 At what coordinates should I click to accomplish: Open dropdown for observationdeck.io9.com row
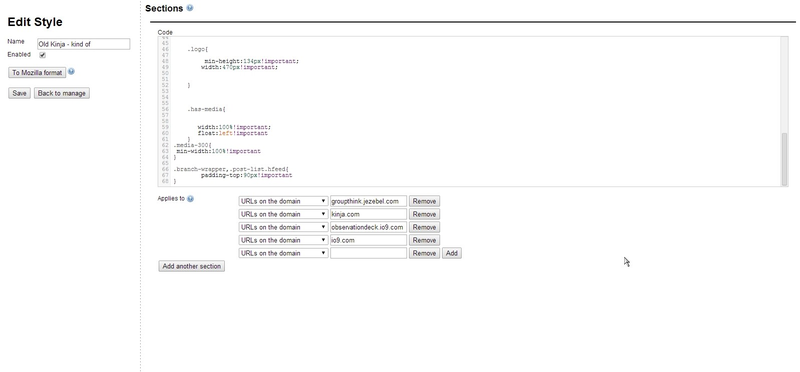click(283, 227)
